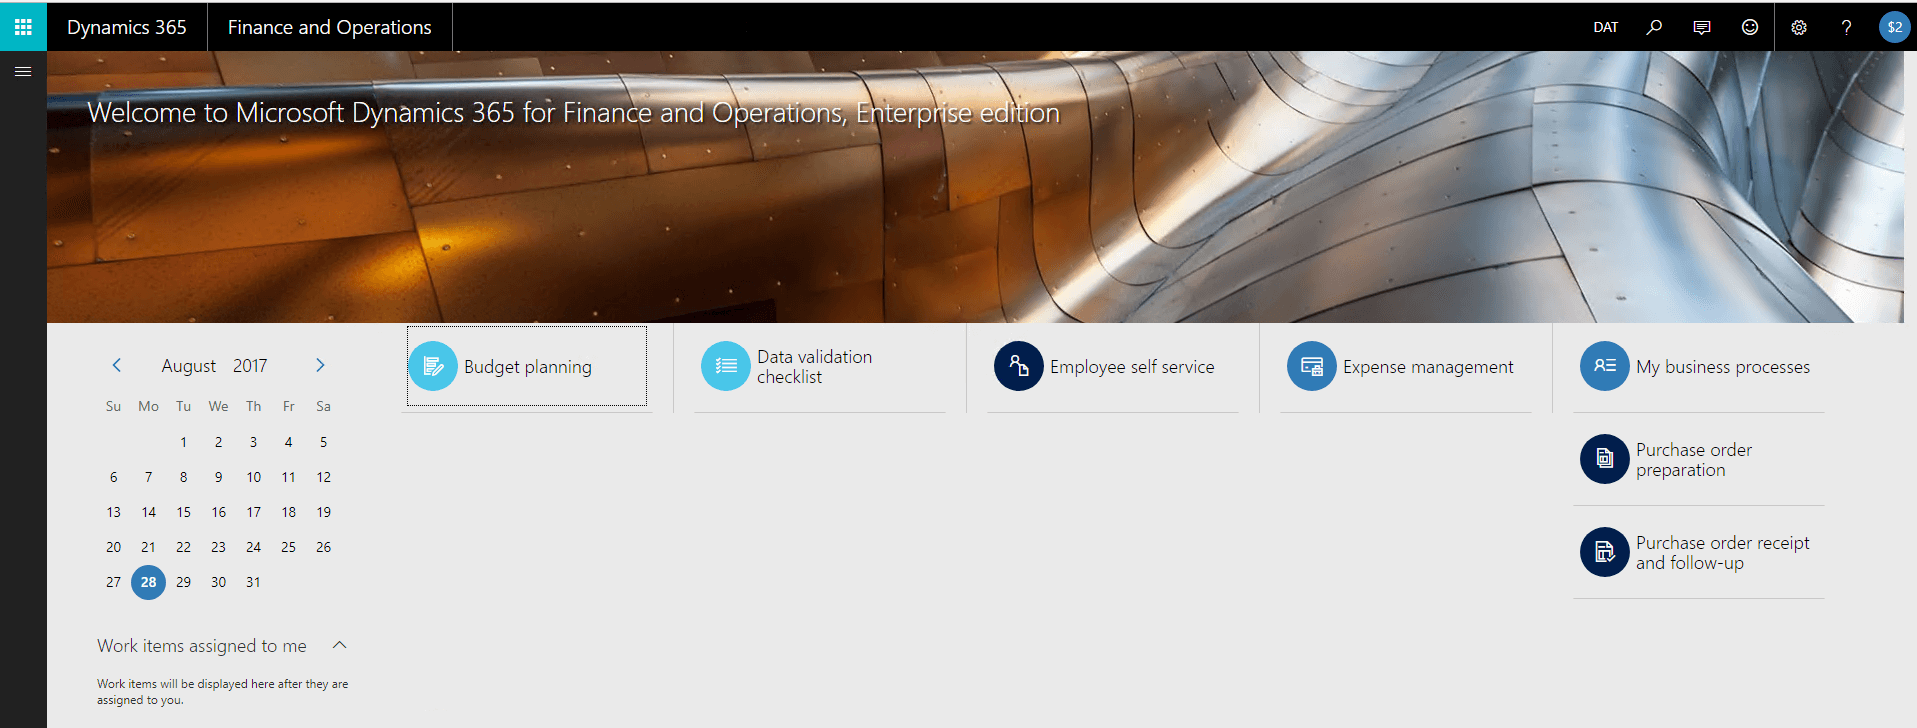Open Employee self service label

click(x=1132, y=367)
